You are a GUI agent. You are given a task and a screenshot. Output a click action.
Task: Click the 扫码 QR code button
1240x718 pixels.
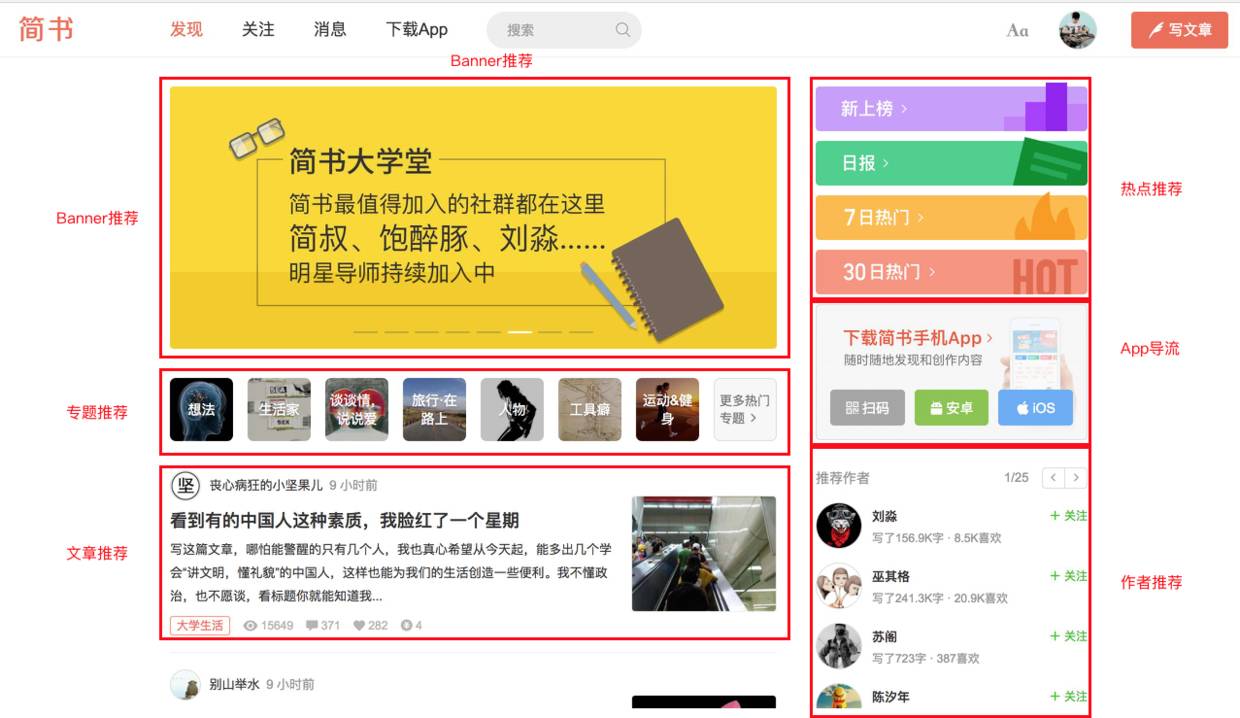point(867,408)
